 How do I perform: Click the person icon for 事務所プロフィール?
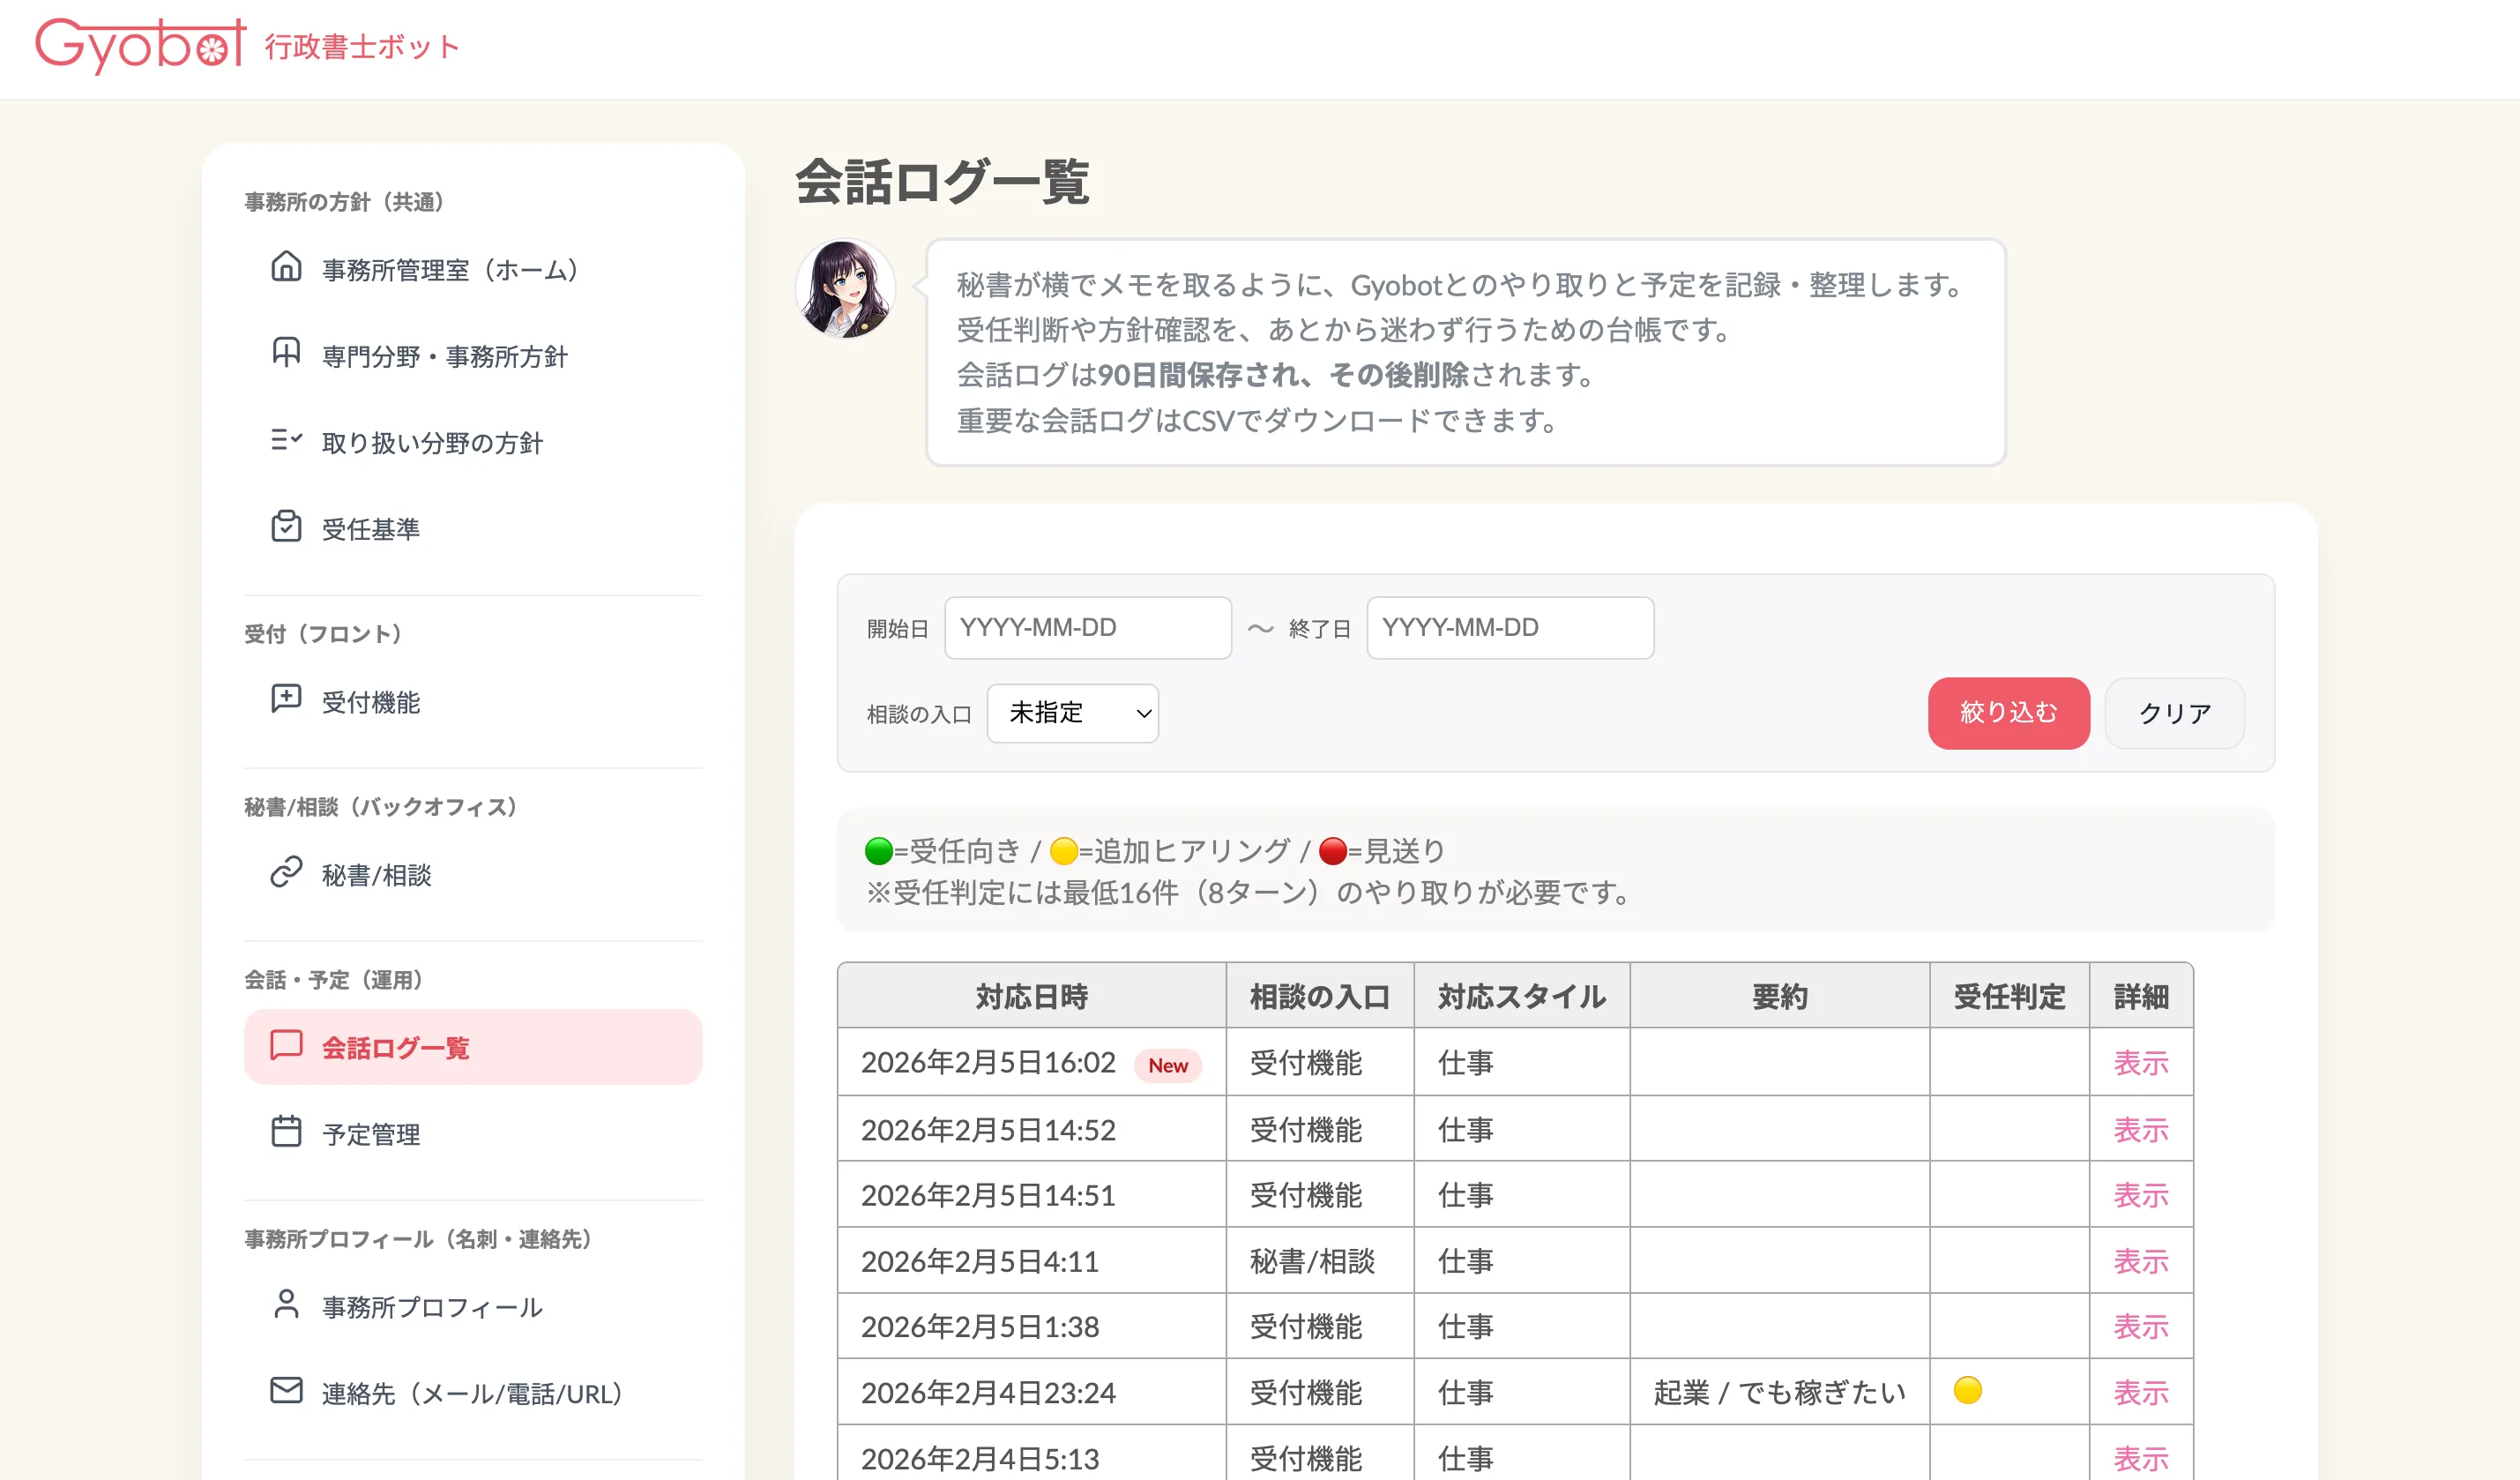[286, 1305]
